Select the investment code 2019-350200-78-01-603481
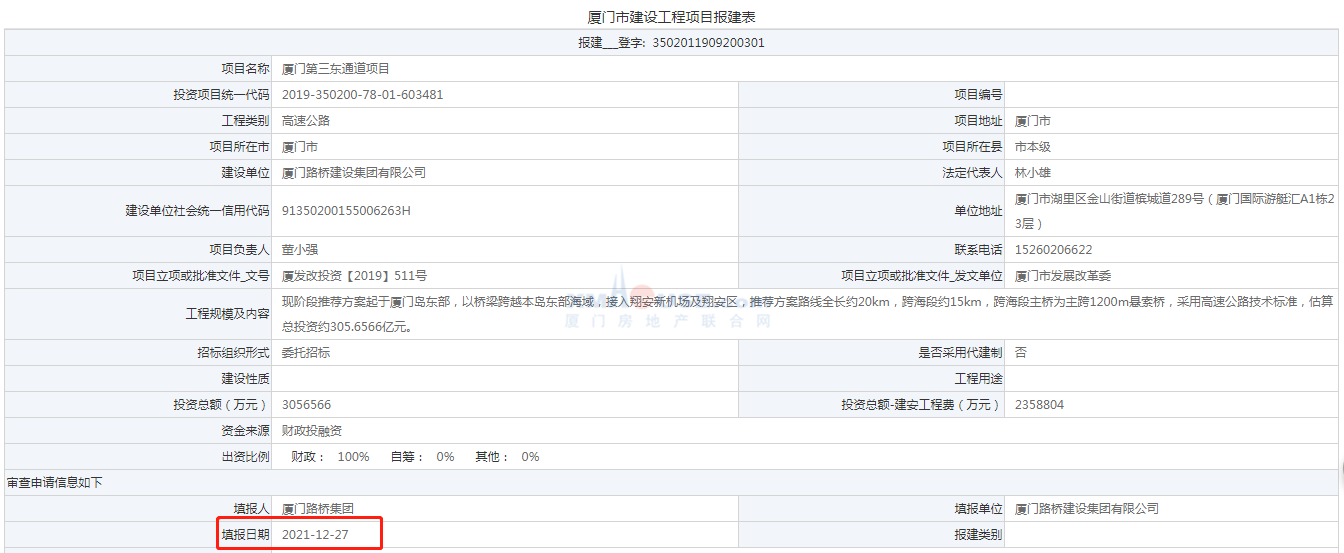The image size is (1344, 553). pos(362,95)
